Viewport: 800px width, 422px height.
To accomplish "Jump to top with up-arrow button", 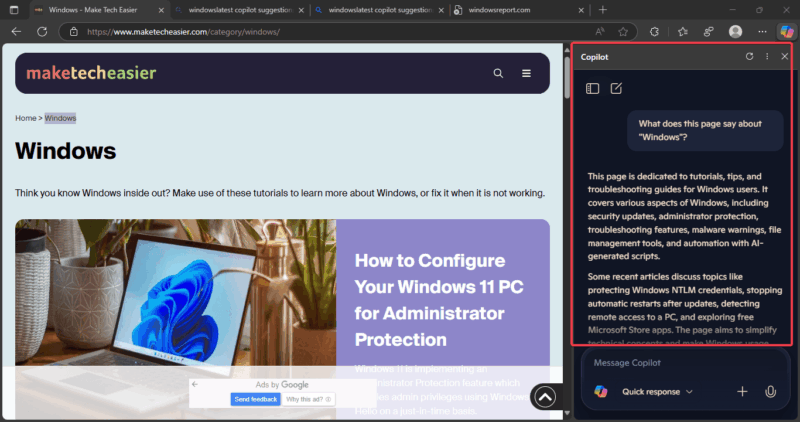I will pos(545,397).
